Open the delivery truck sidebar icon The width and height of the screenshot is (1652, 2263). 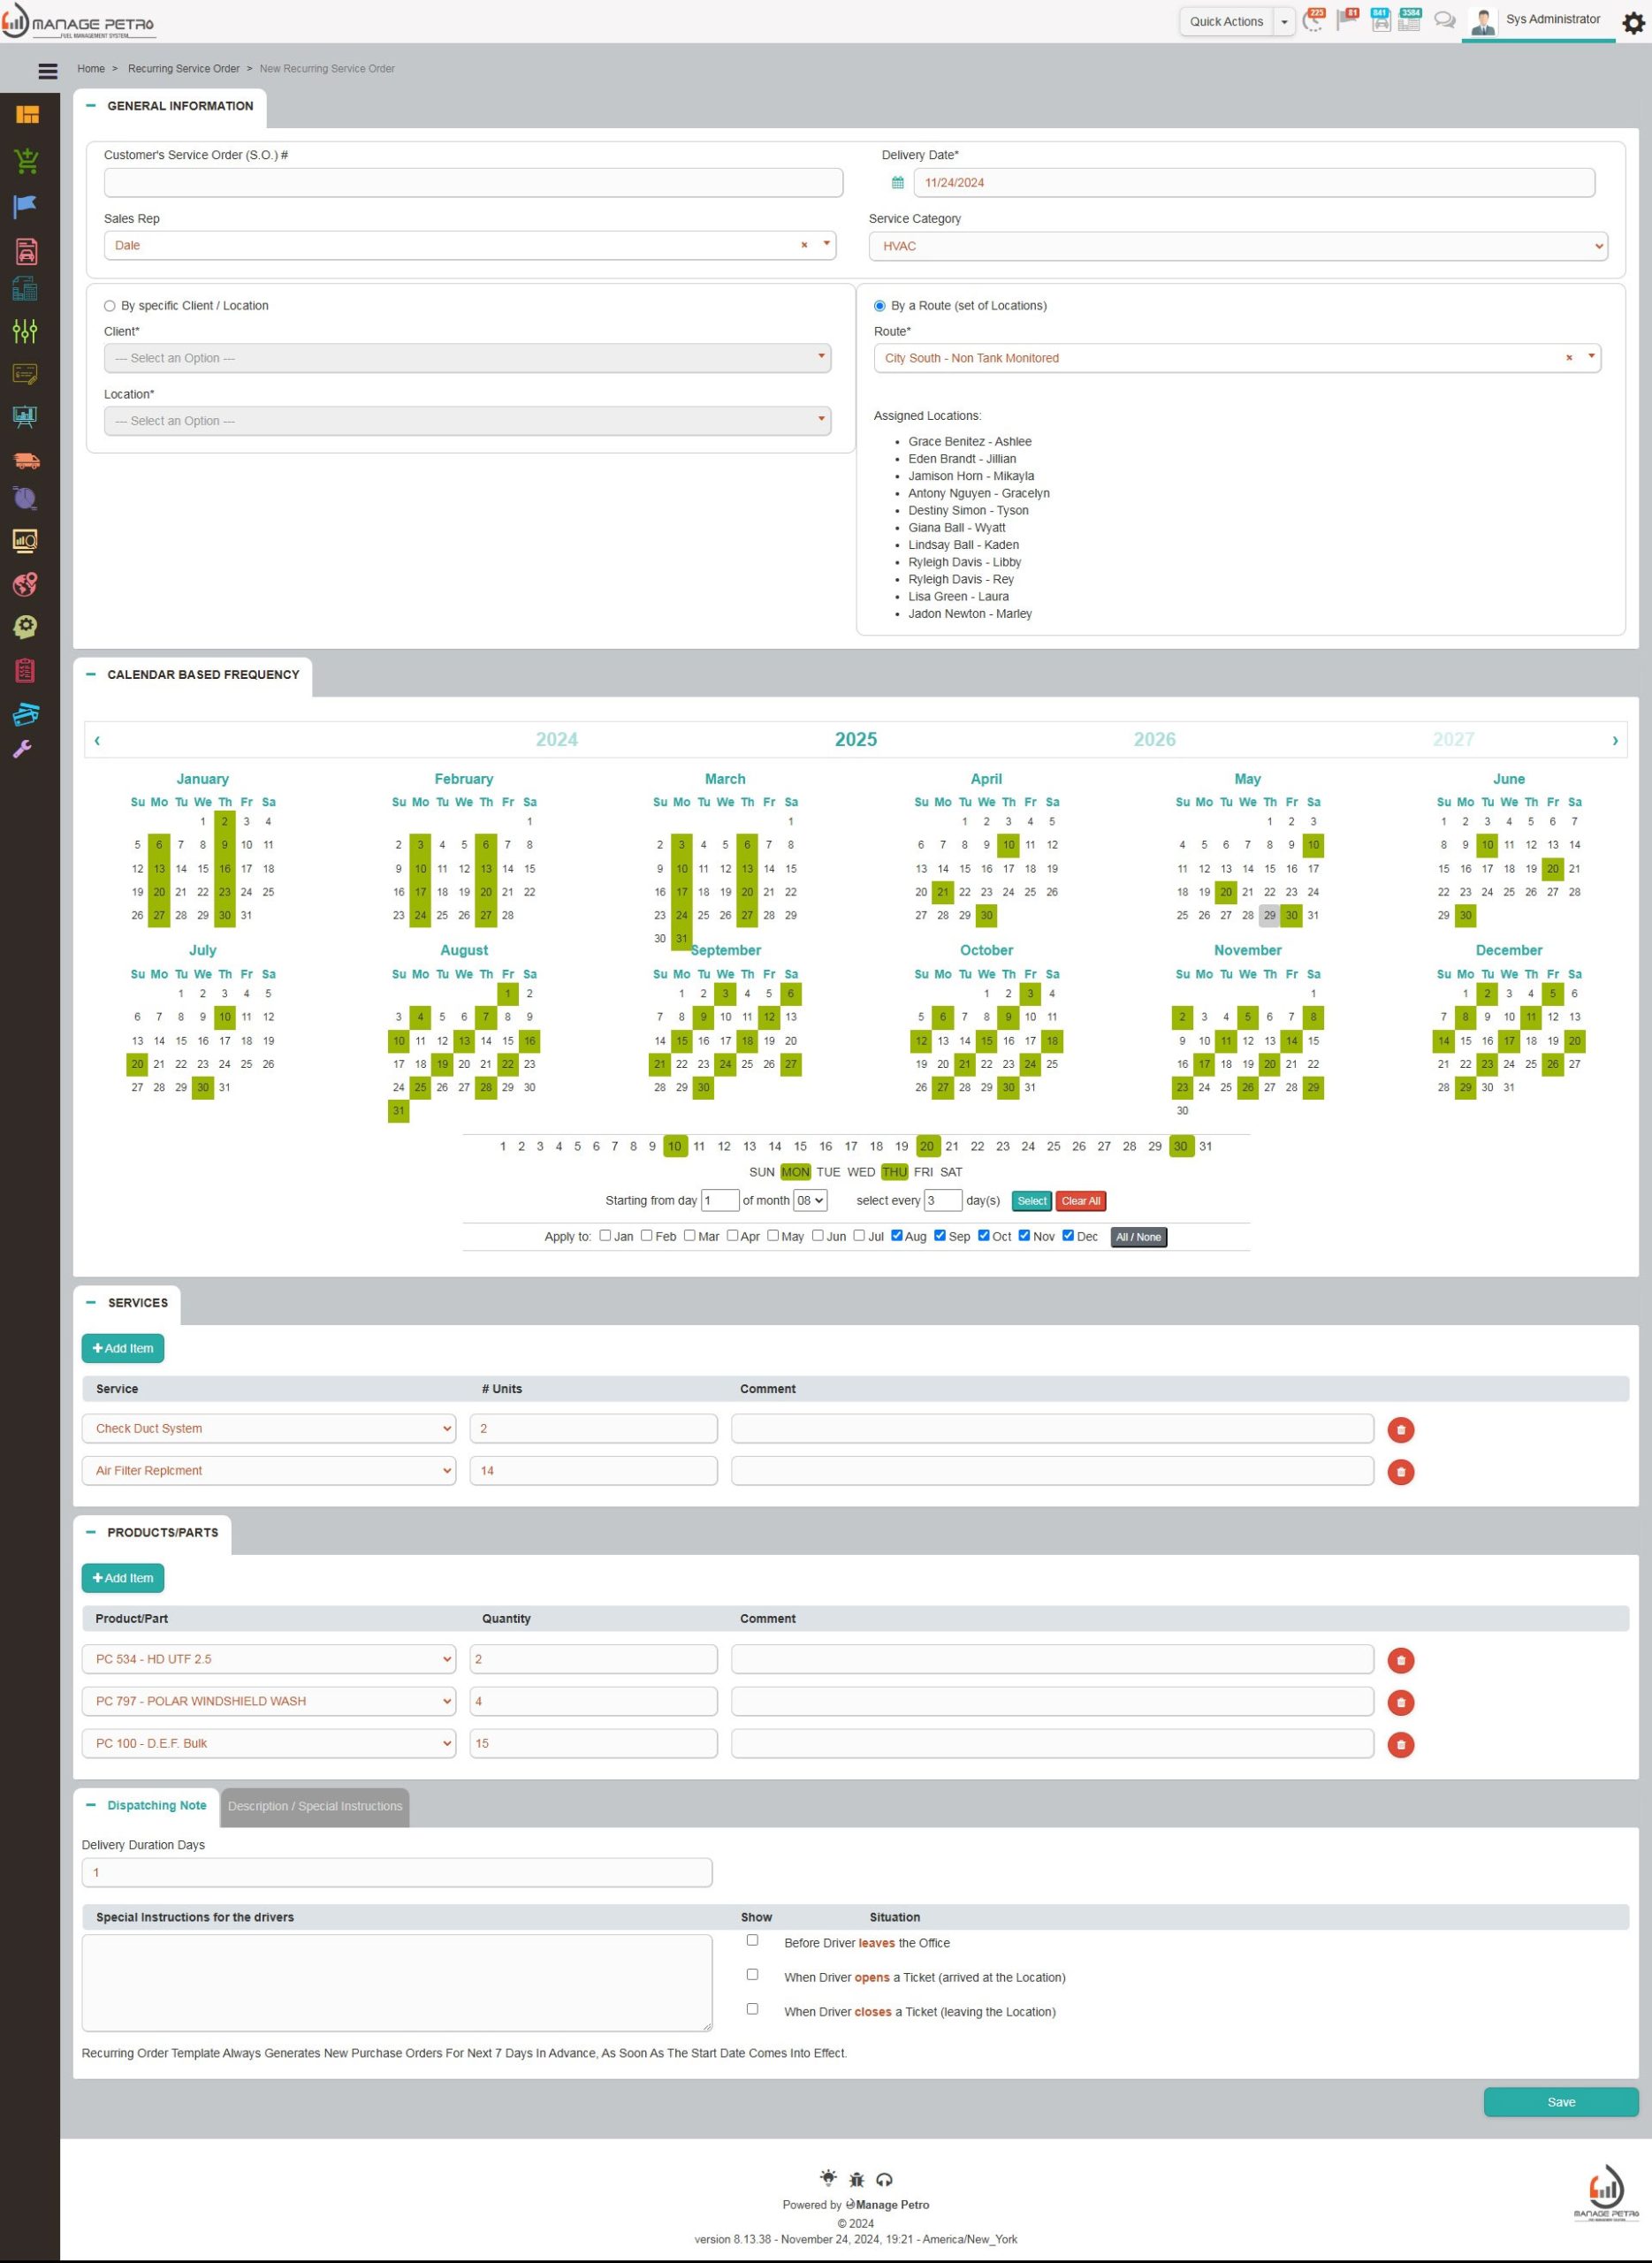tap(26, 460)
